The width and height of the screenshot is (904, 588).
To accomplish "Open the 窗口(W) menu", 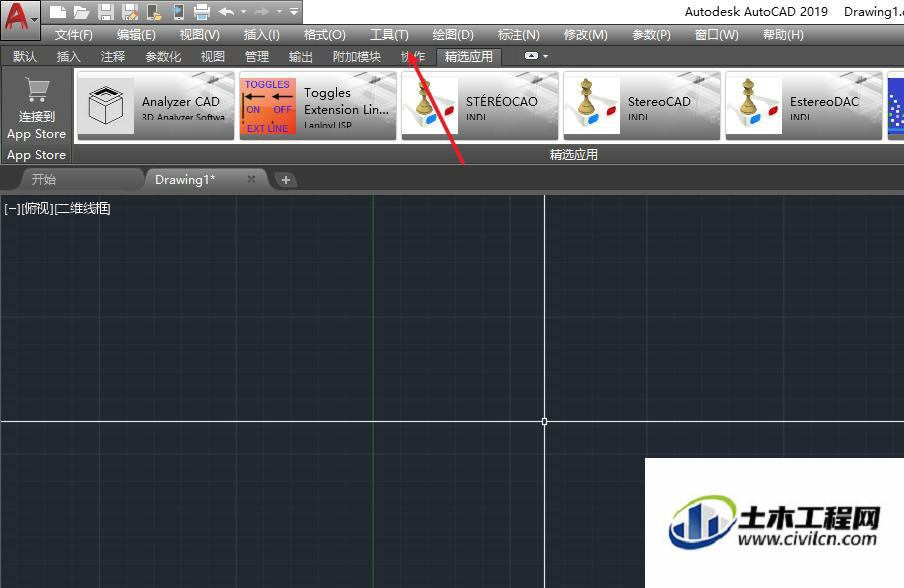I will [x=717, y=35].
